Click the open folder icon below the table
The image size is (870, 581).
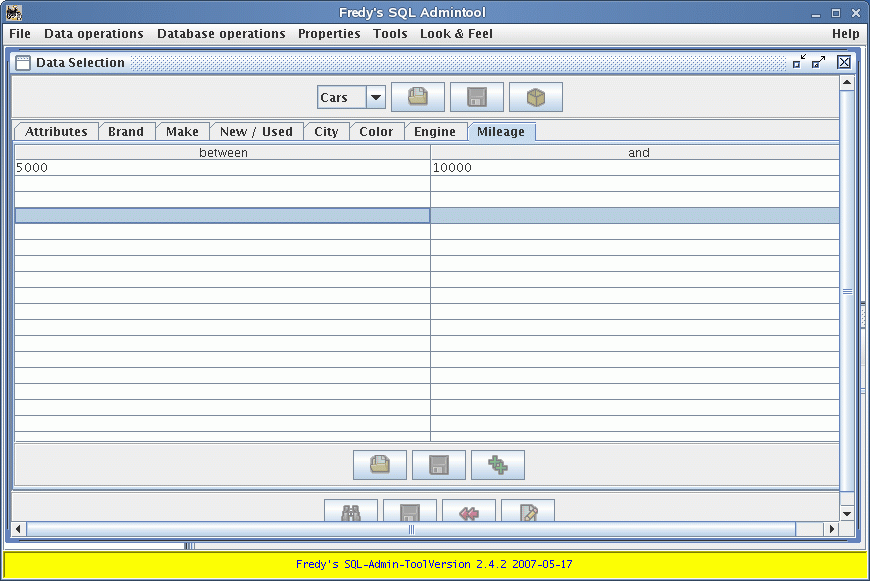coord(379,465)
